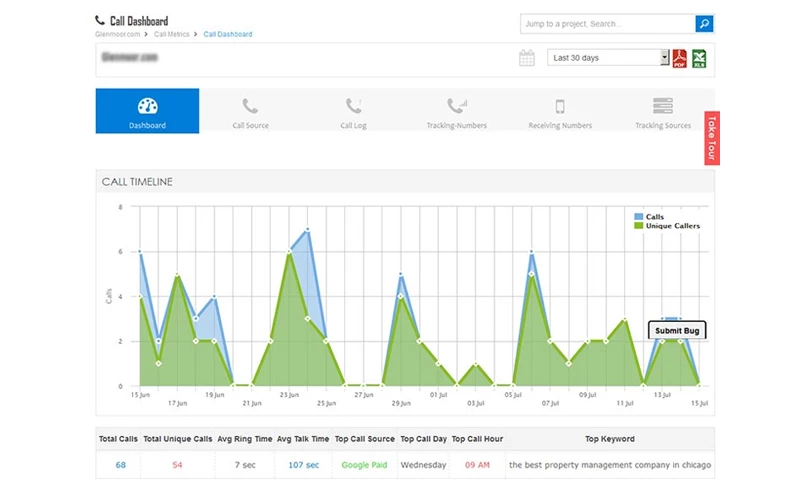Click the Tracking Sources server icon
800x480 pixels.
pyautogui.click(x=662, y=106)
